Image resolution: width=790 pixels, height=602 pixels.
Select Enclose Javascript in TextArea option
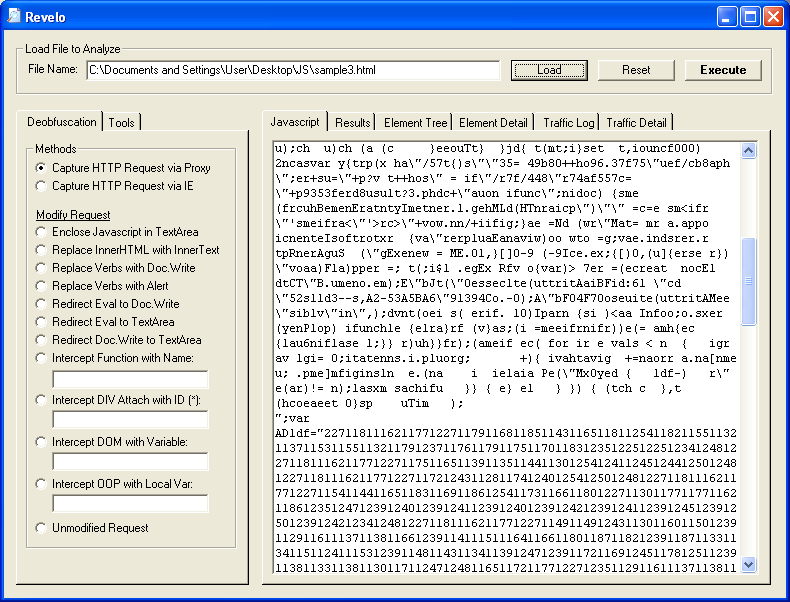point(42,232)
